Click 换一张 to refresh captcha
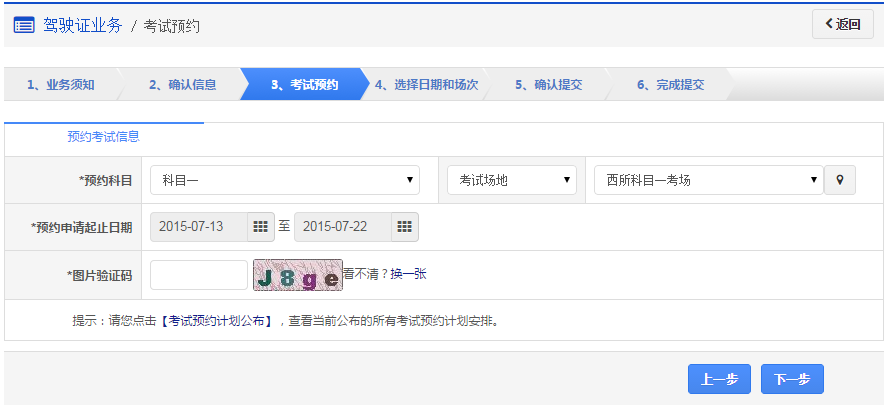The image size is (888, 405). tap(408, 273)
